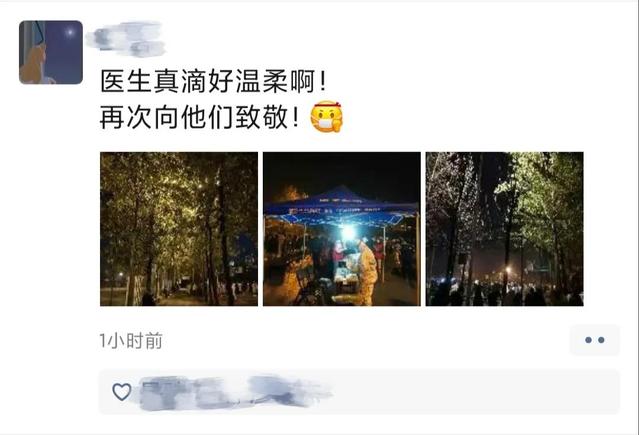Open the two-dot more options button
The image size is (639, 435).
click(595, 340)
